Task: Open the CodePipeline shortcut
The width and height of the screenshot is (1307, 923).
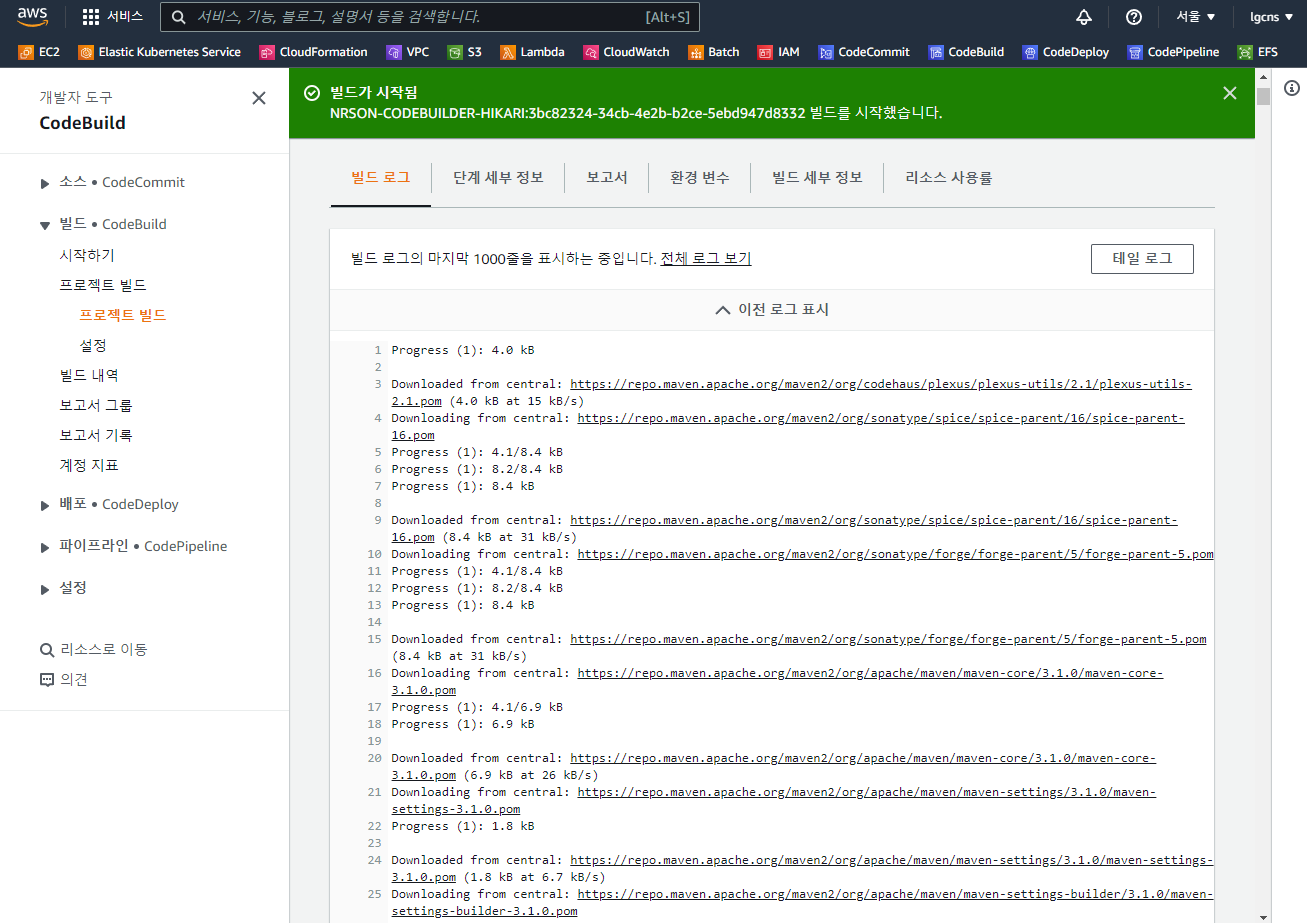Action: [x=1173, y=52]
